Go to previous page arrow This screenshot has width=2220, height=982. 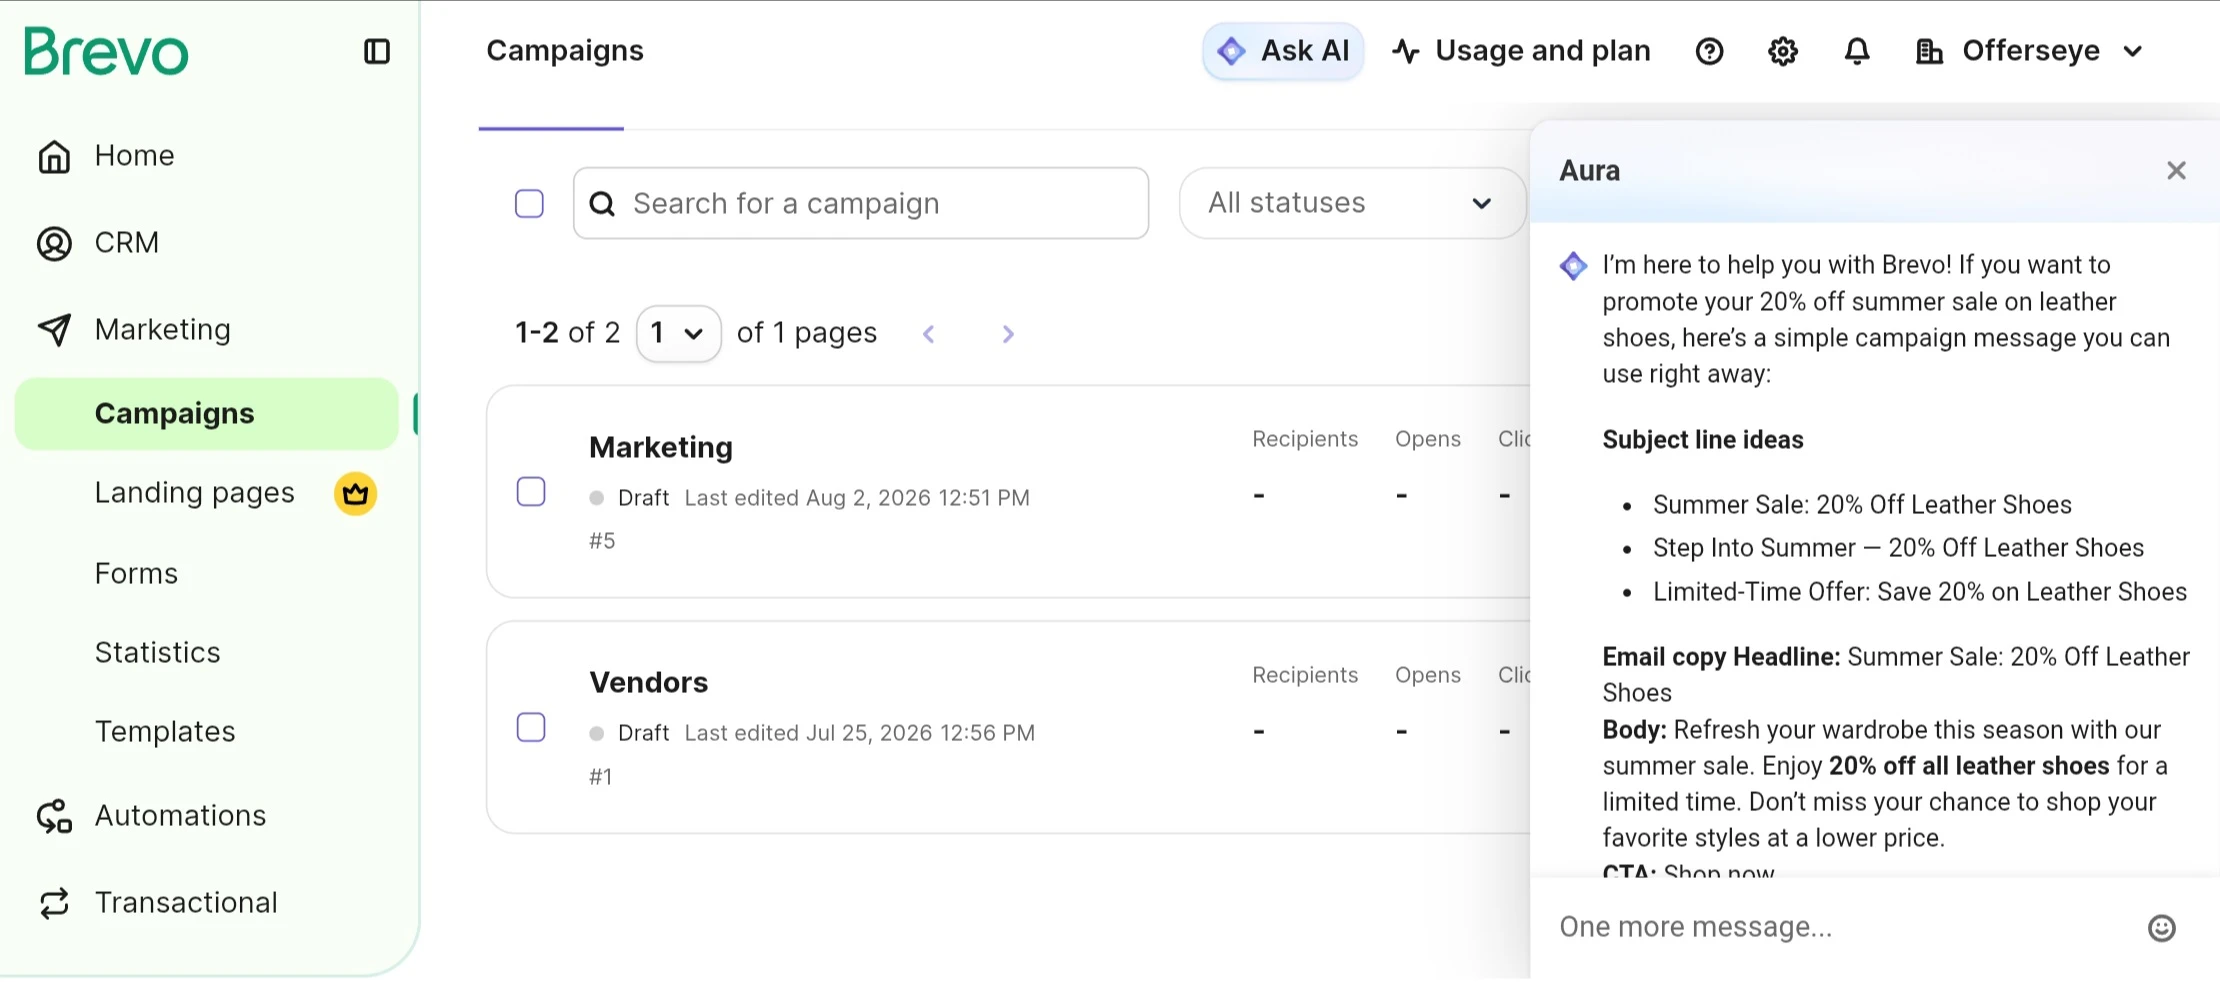pyautogui.click(x=929, y=334)
